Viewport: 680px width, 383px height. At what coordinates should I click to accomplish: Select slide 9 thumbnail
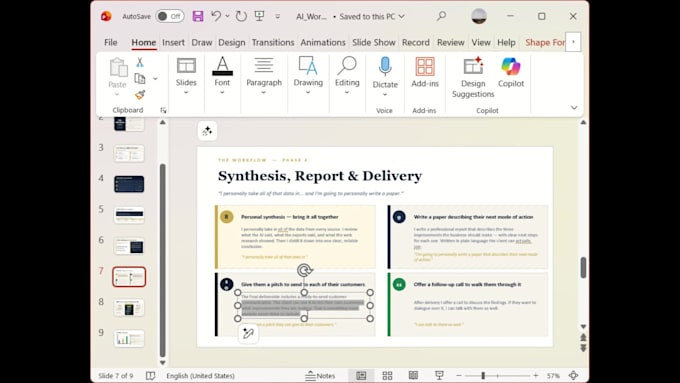click(129, 338)
